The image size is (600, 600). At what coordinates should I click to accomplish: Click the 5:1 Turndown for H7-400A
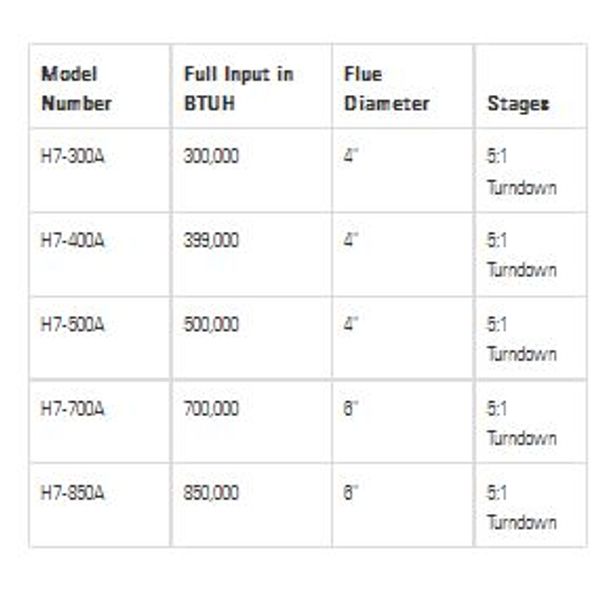pyautogui.click(x=522, y=255)
